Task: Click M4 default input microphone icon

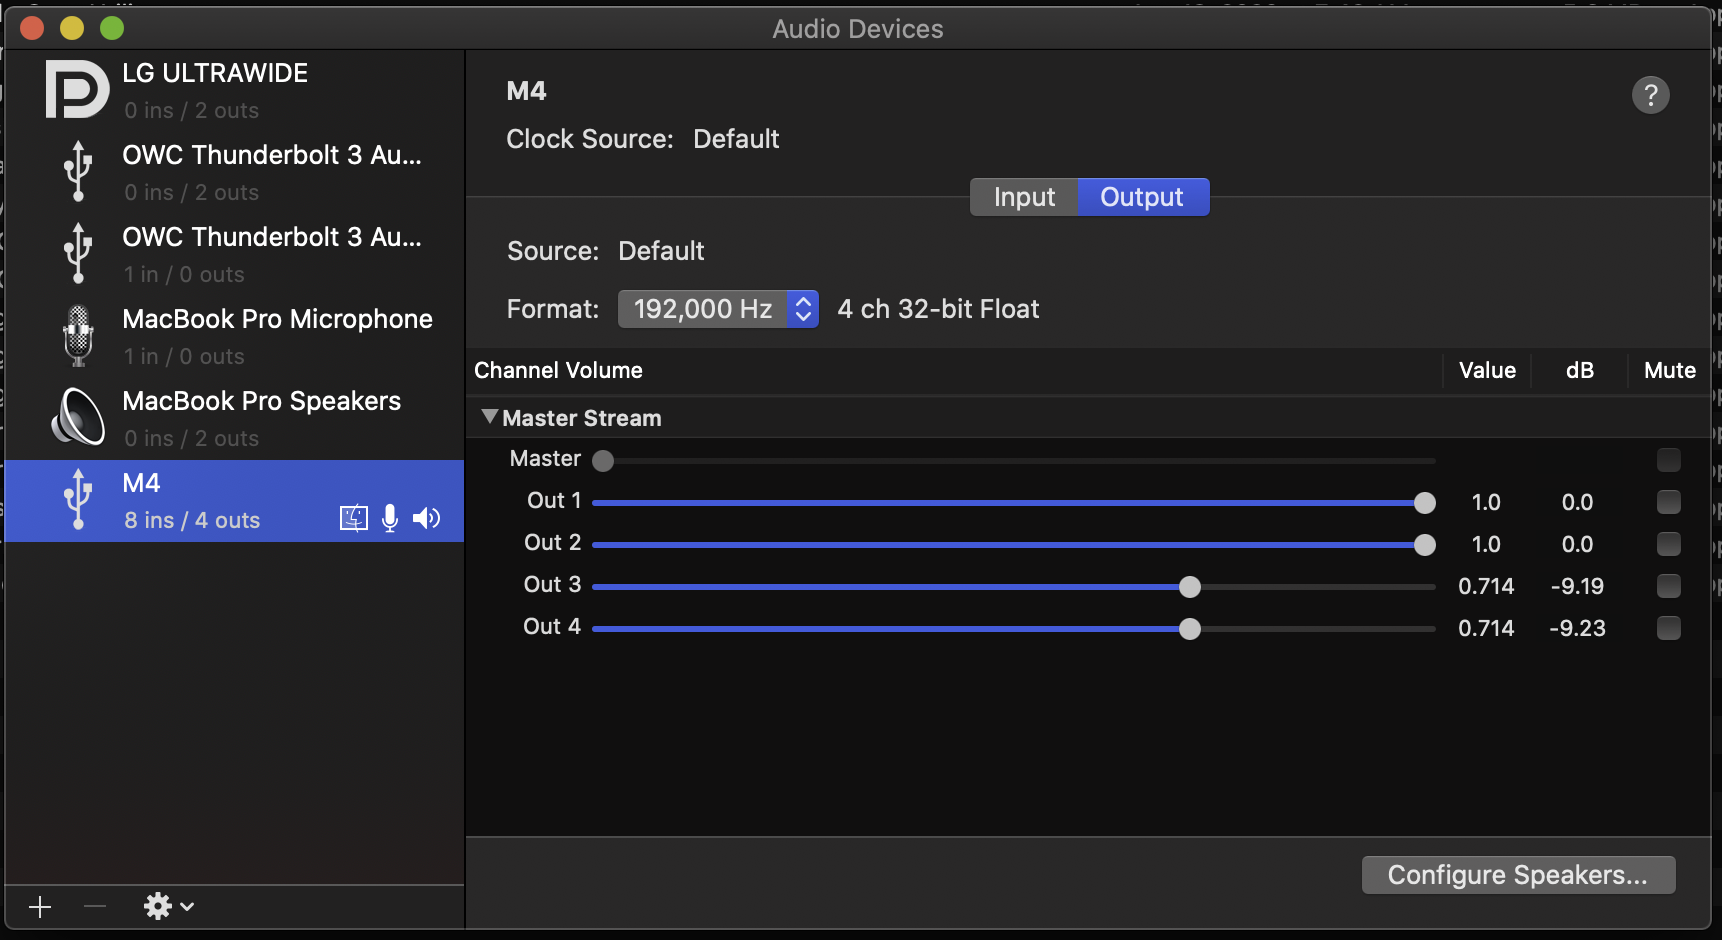Action: coord(390,518)
